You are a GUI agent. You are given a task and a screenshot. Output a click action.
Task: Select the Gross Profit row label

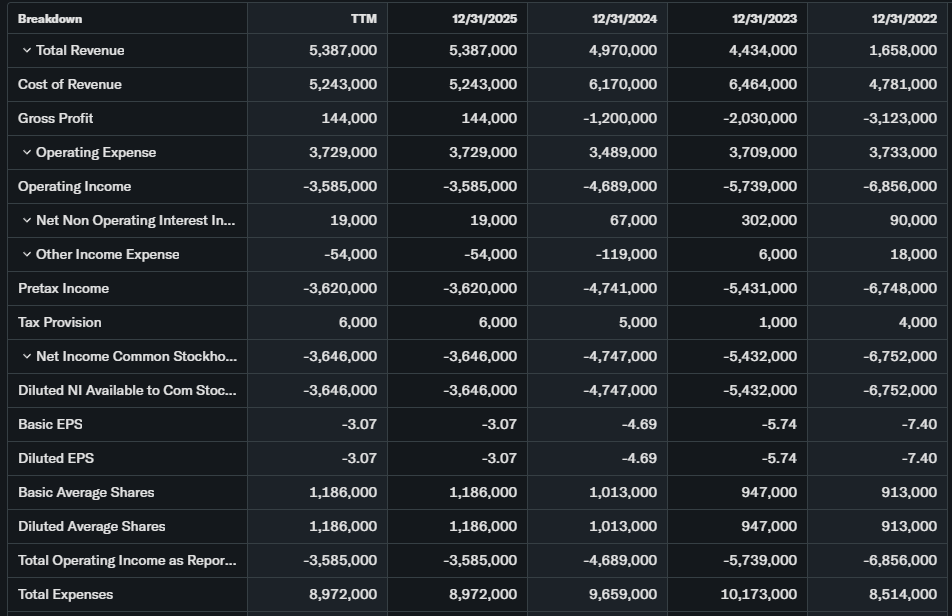(56, 118)
